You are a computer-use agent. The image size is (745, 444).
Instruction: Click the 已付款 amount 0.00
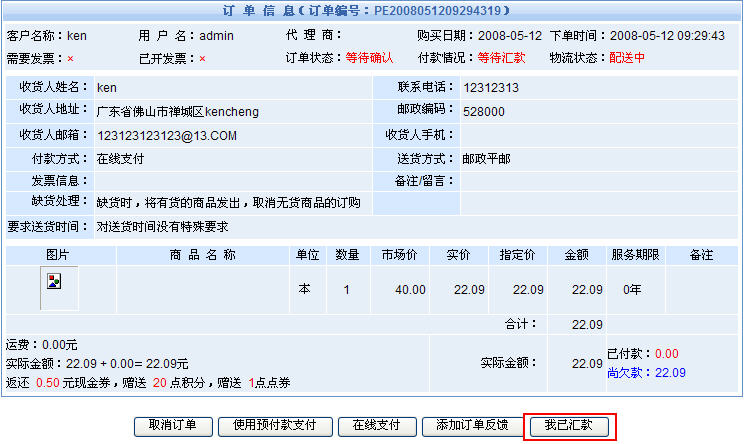pyautogui.click(x=666, y=354)
